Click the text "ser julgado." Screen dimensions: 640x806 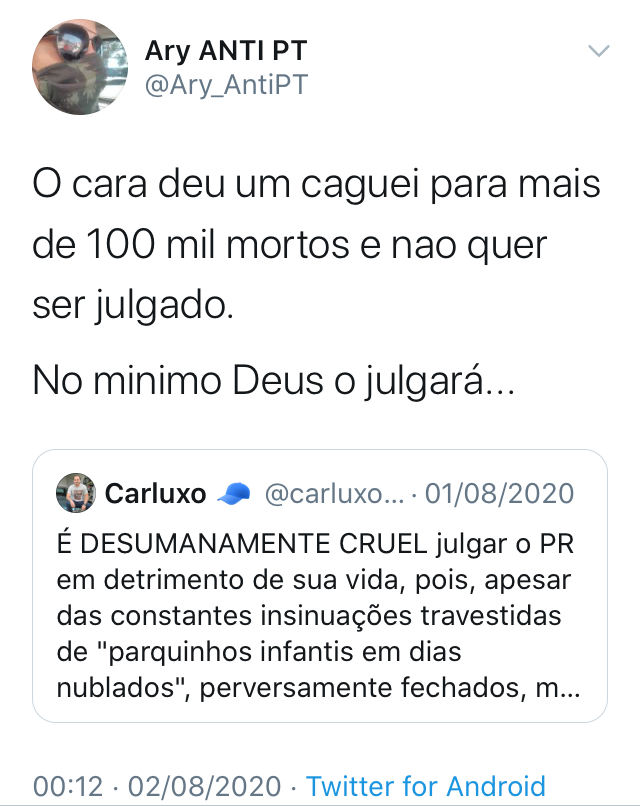tap(133, 306)
